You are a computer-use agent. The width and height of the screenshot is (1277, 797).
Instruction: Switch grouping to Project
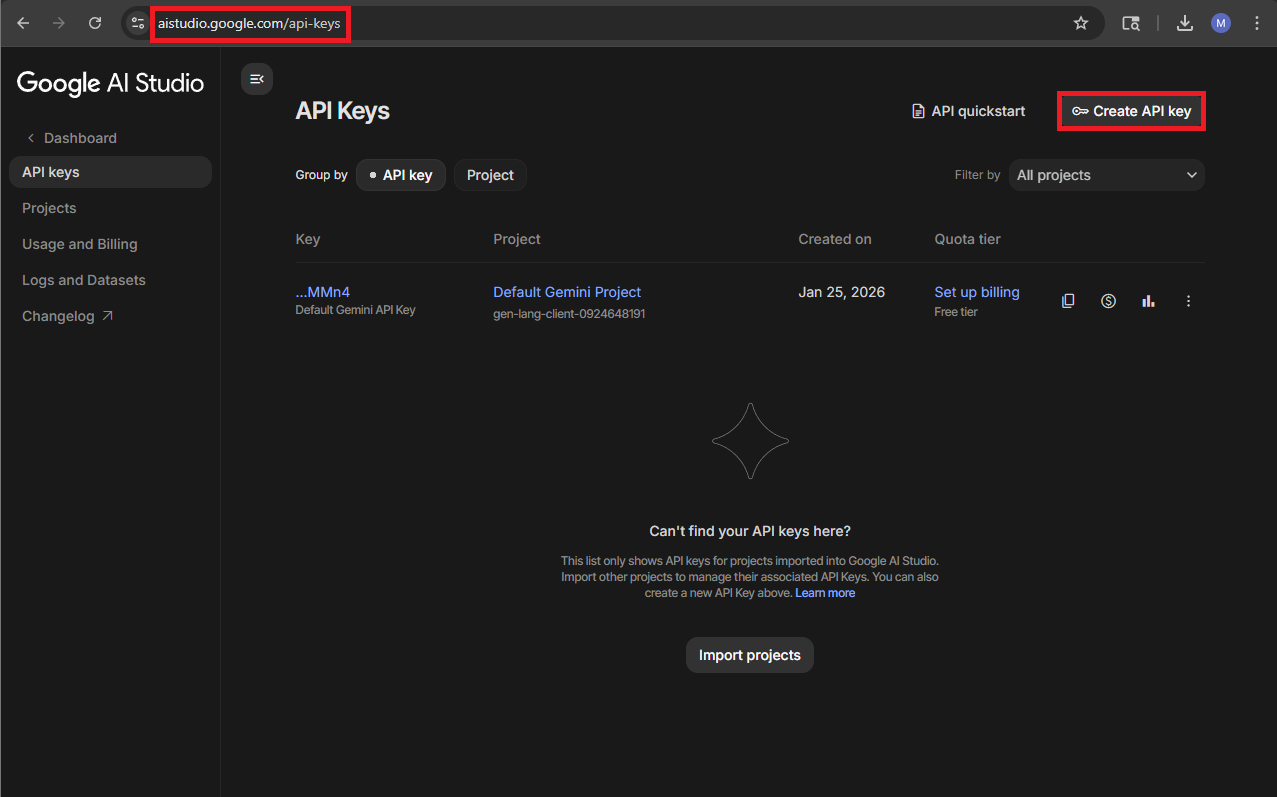(490, 175)
